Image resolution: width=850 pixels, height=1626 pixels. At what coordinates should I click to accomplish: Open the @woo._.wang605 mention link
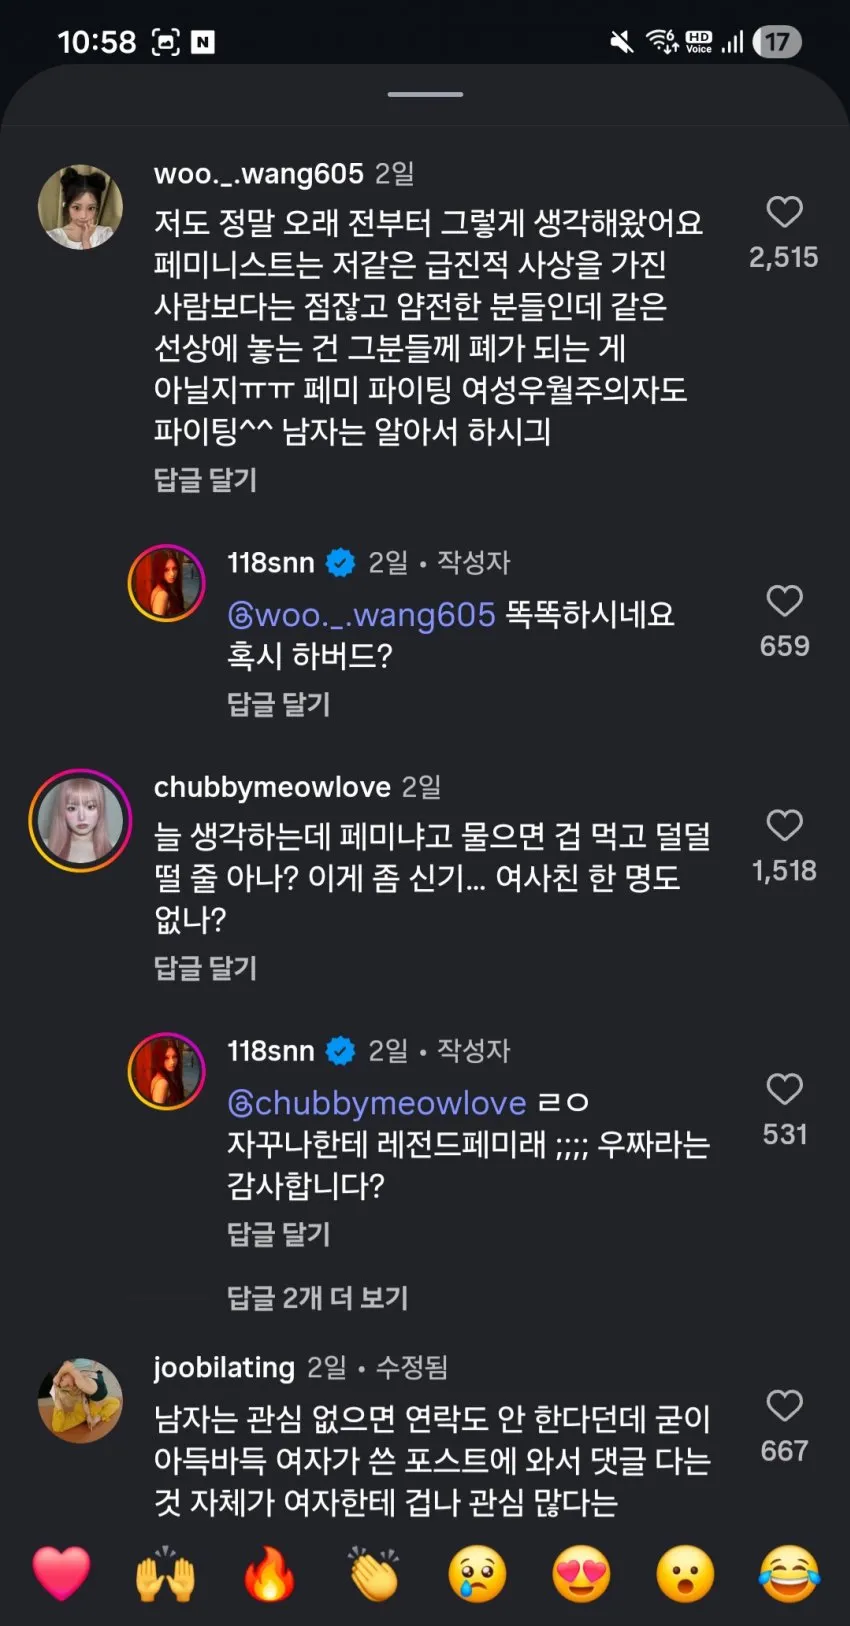pyautogui.click(x=361, y=614)
